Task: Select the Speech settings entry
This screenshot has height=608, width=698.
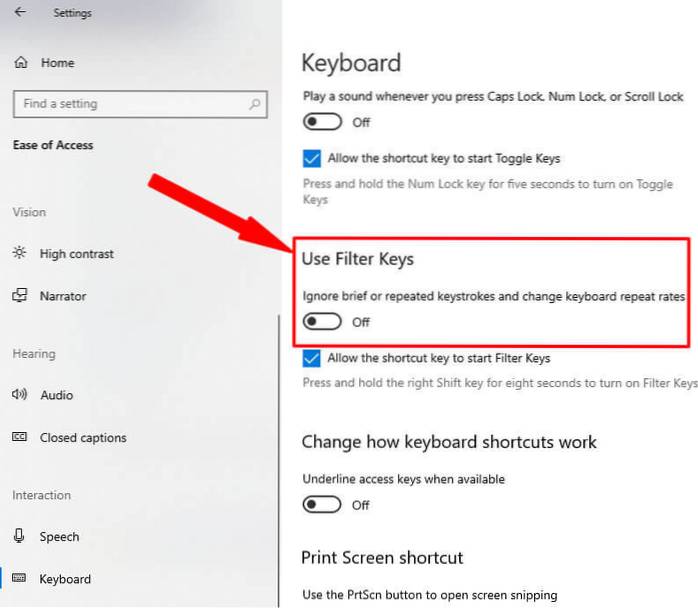Action: 59,537
